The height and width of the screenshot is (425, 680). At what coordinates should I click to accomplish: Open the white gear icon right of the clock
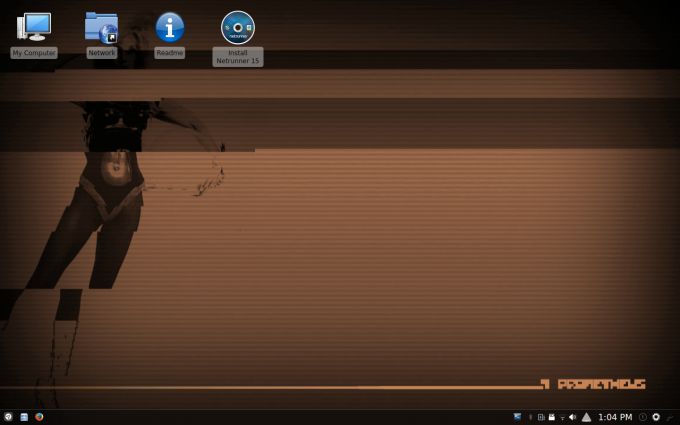point(656,417)
